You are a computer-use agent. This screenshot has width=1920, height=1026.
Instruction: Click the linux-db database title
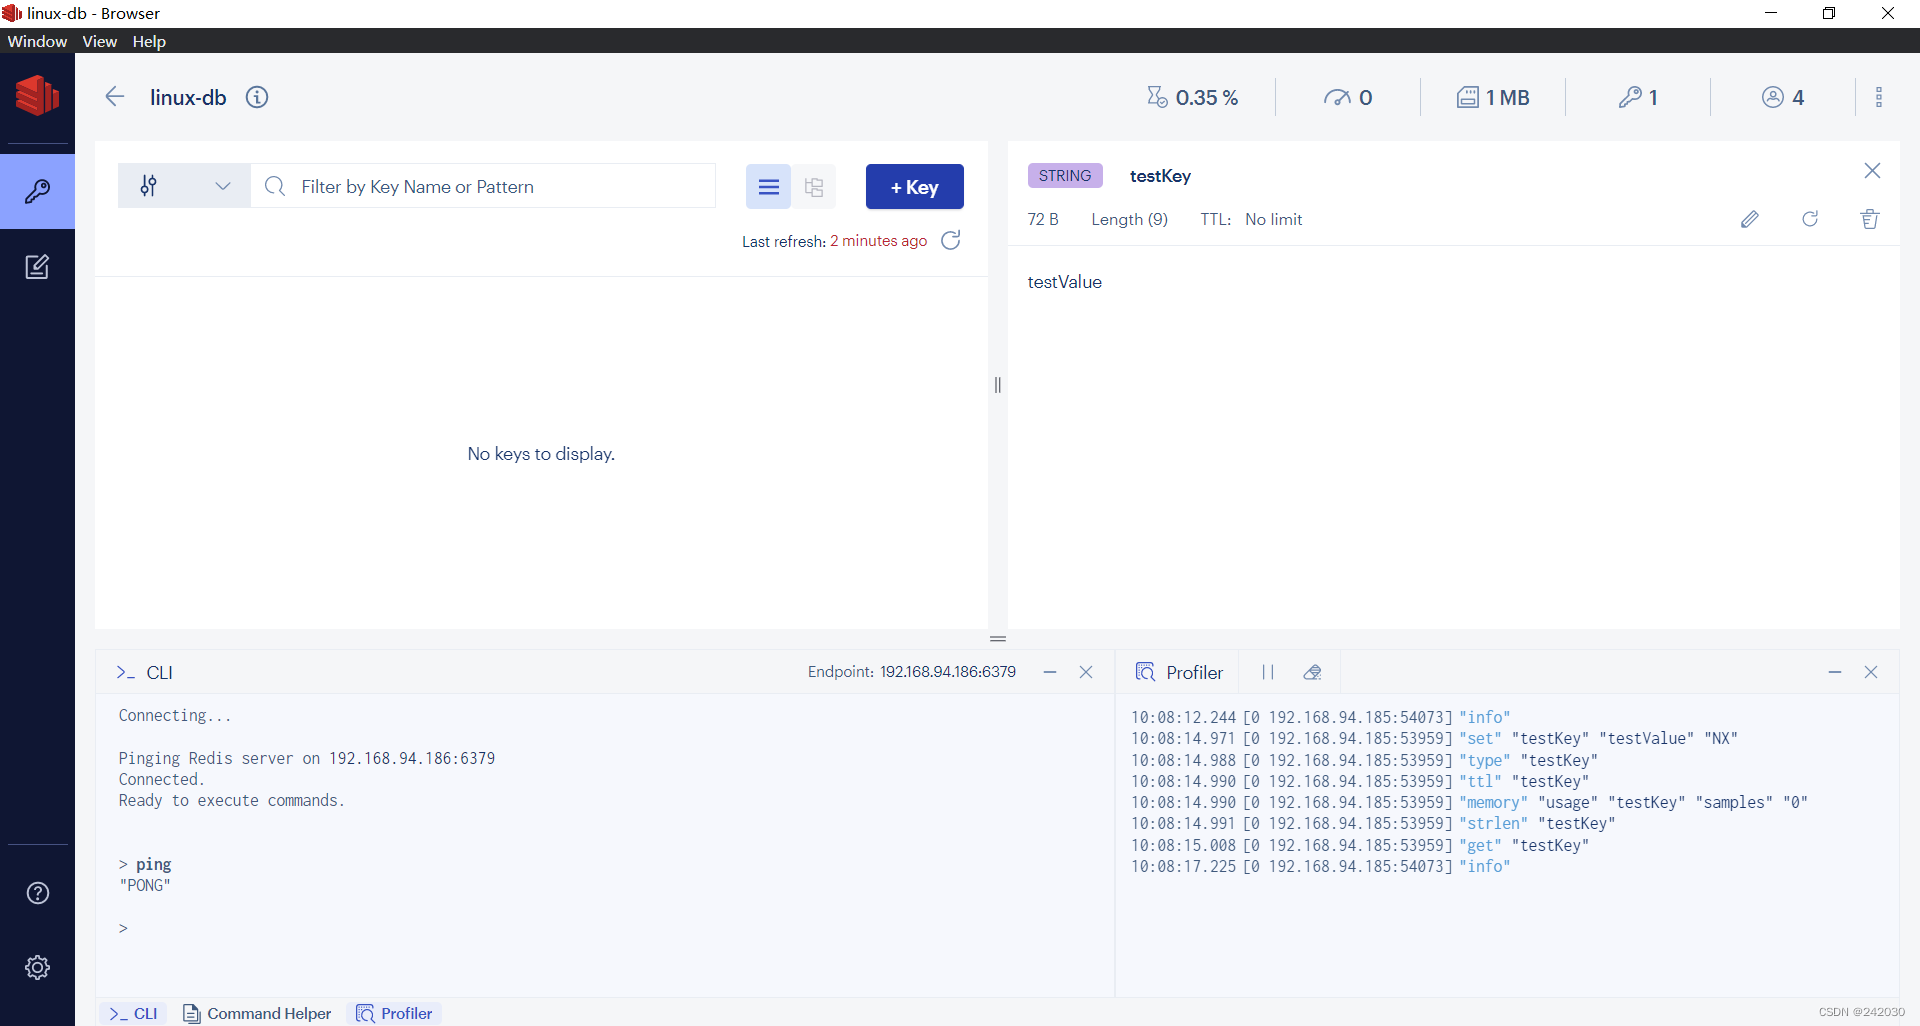point(188,97)
